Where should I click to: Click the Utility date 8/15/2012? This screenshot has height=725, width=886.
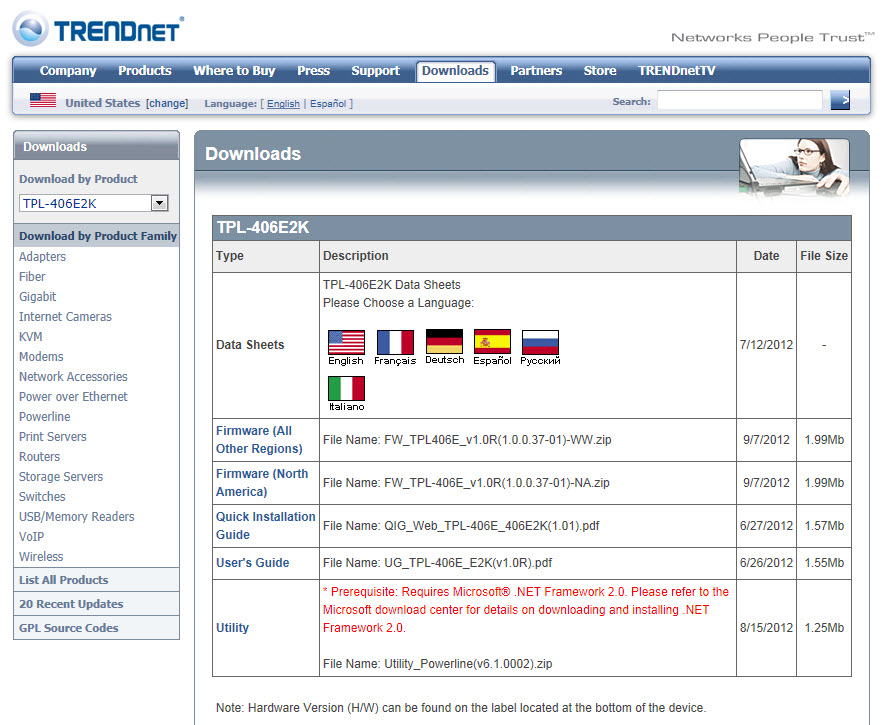point(766,628)
